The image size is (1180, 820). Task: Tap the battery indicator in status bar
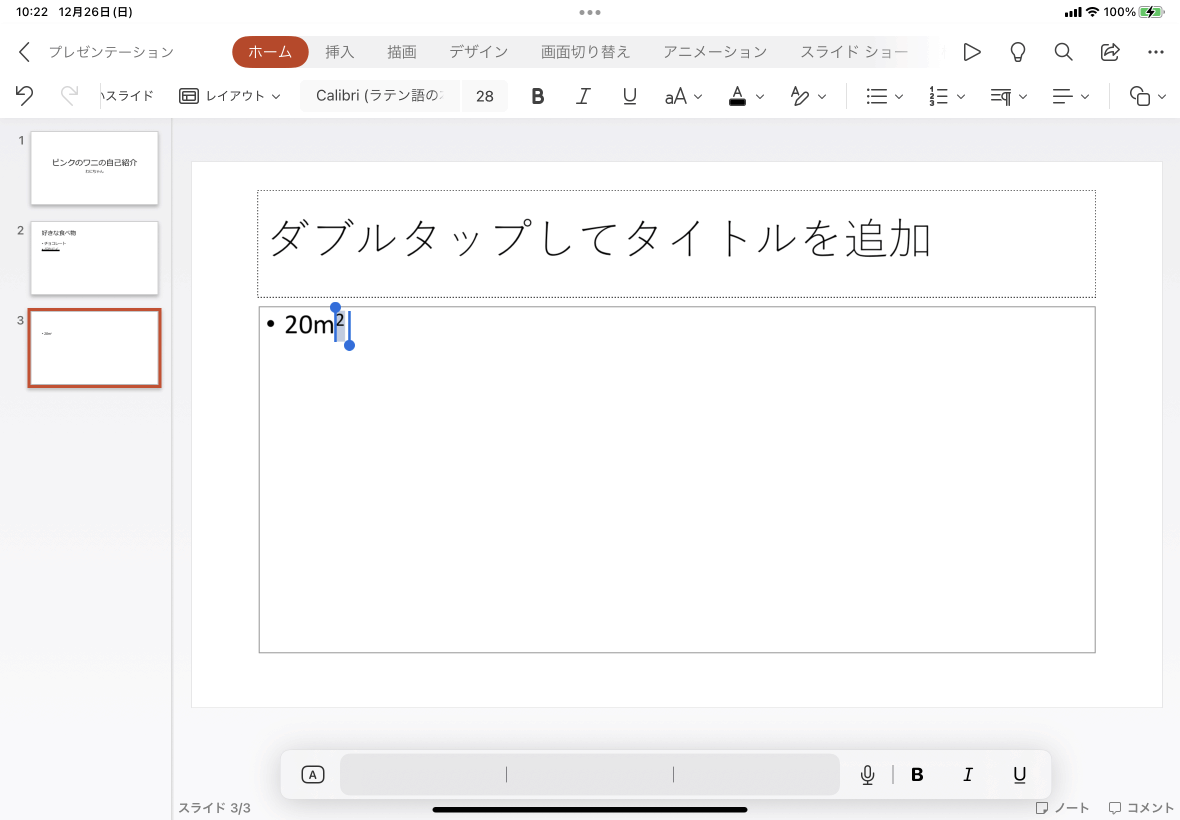[x=1151, y=12]
